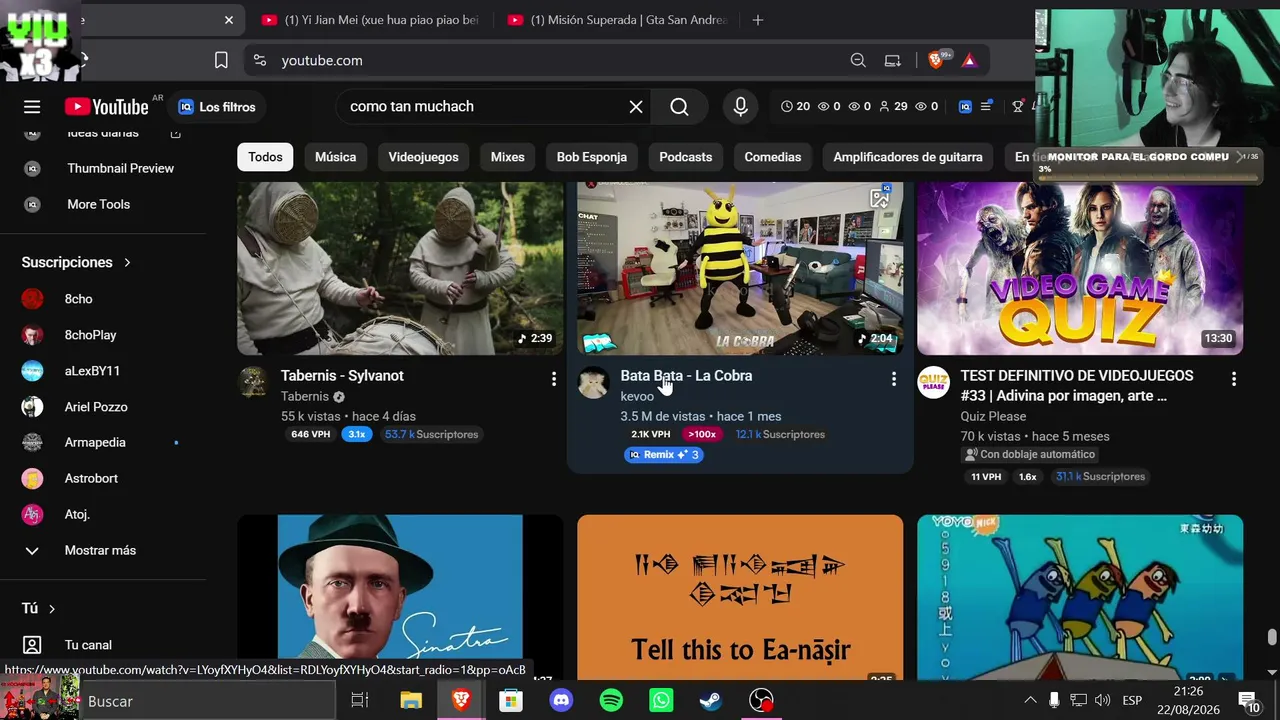
Task: Focus the YouTube search input field
Action: 484,107
